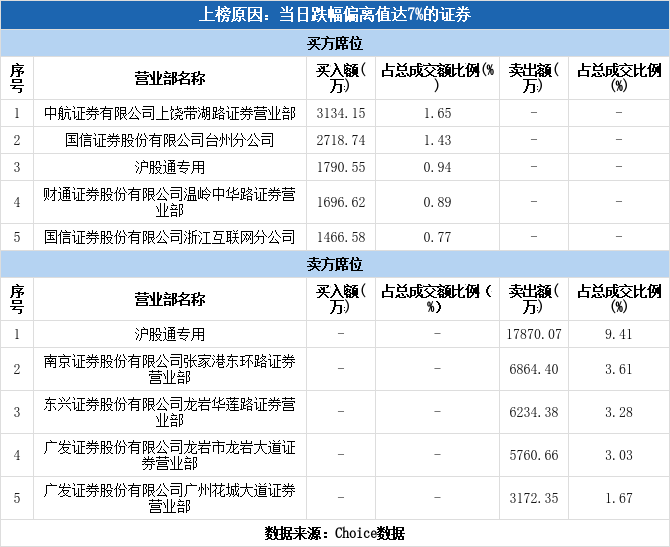The height and width of the screenshot is (547, 670).
Task: Select sell amount 6864.40
Action: [x=534, y=369]
